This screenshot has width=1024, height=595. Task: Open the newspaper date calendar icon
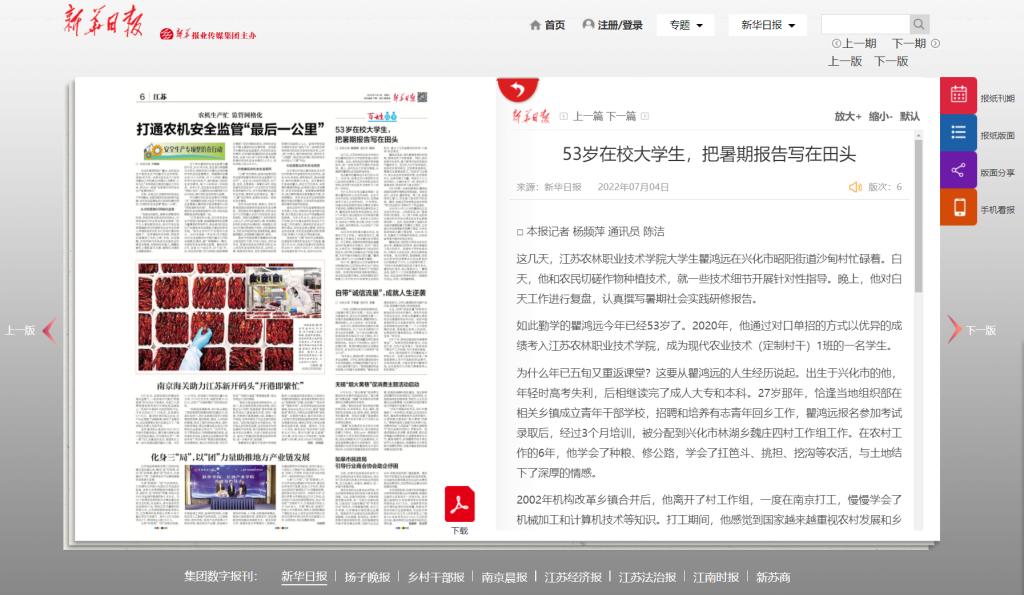(x=958, y=96)
